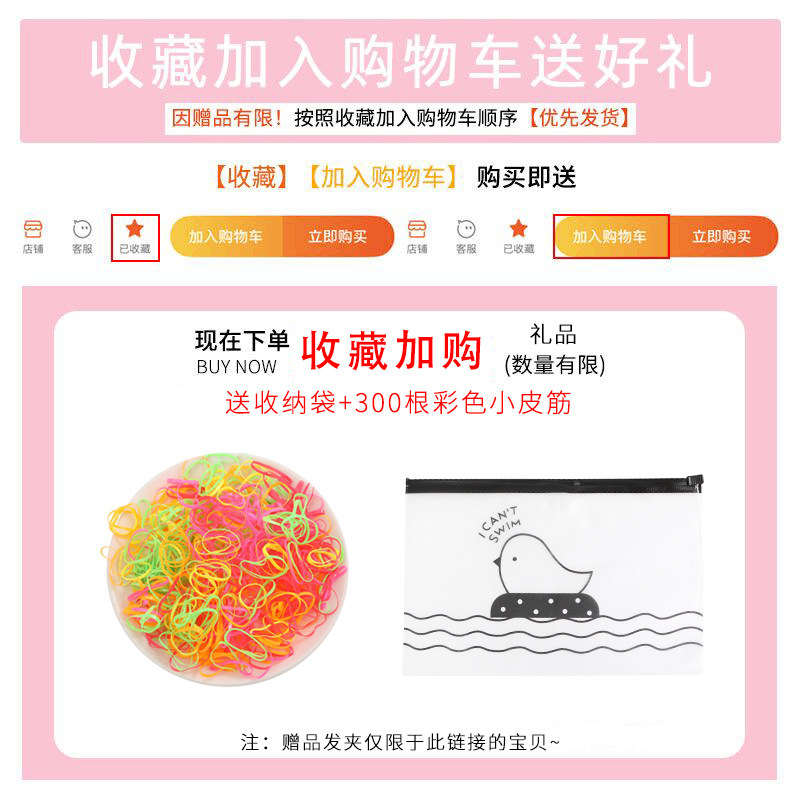This screenshot has width=800, height=800.
Task: Click 立即购买 in the first button bar
Action: [338, 236]
